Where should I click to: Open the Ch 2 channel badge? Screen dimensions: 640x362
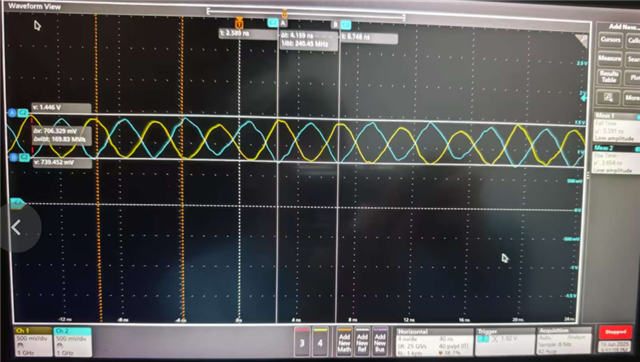[x=72, y=342]
